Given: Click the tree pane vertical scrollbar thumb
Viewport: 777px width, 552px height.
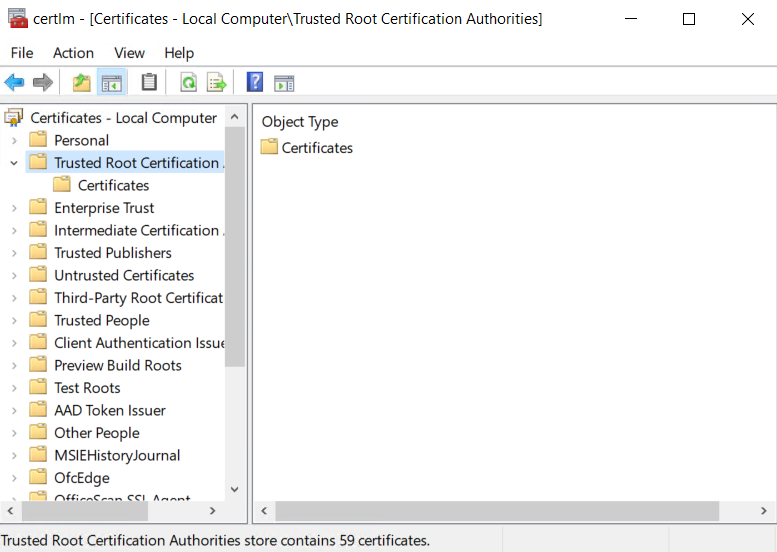Looking at the screenshot, I should click(x=235, y=247).
